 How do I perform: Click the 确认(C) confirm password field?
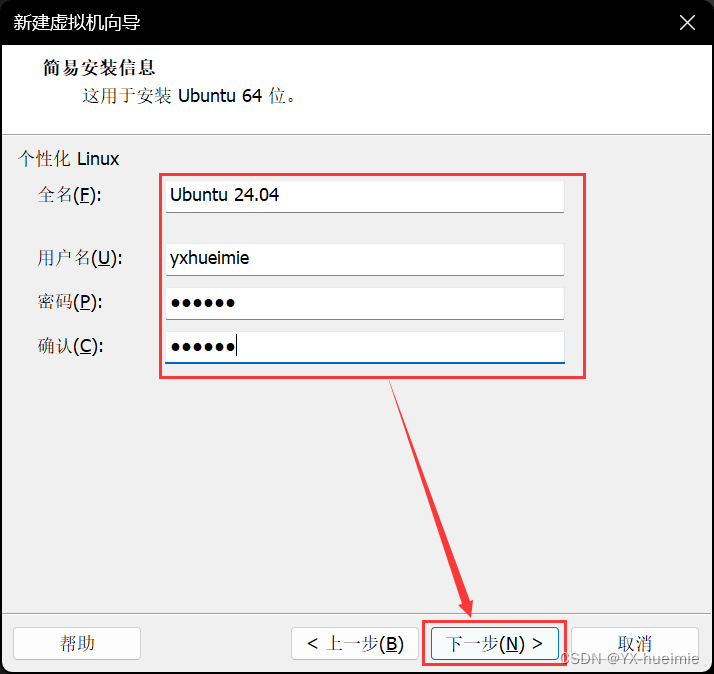click(365, 347)
